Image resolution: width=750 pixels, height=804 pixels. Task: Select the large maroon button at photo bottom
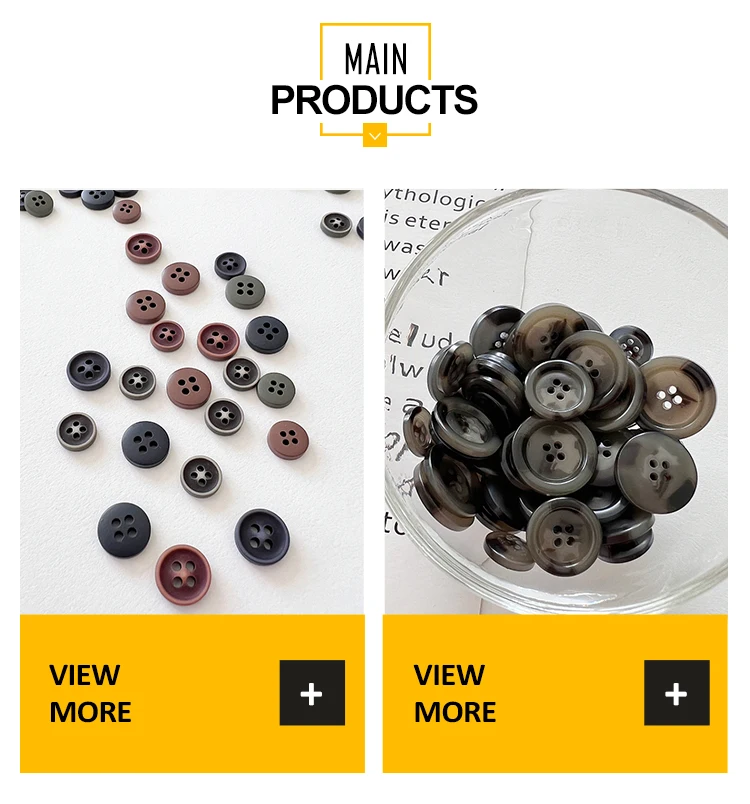[x=183, y=574]
